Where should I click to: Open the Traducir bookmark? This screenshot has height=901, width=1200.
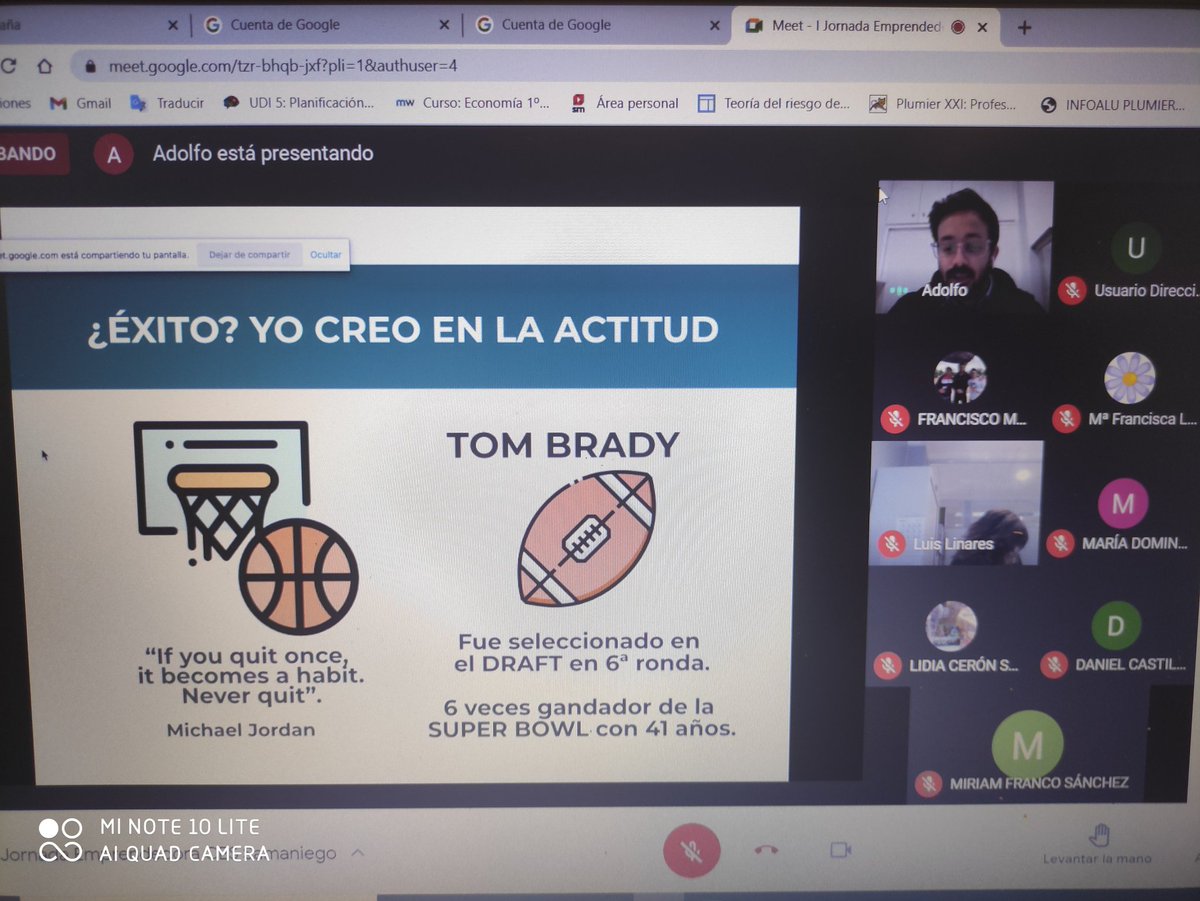tap(167, 103)
